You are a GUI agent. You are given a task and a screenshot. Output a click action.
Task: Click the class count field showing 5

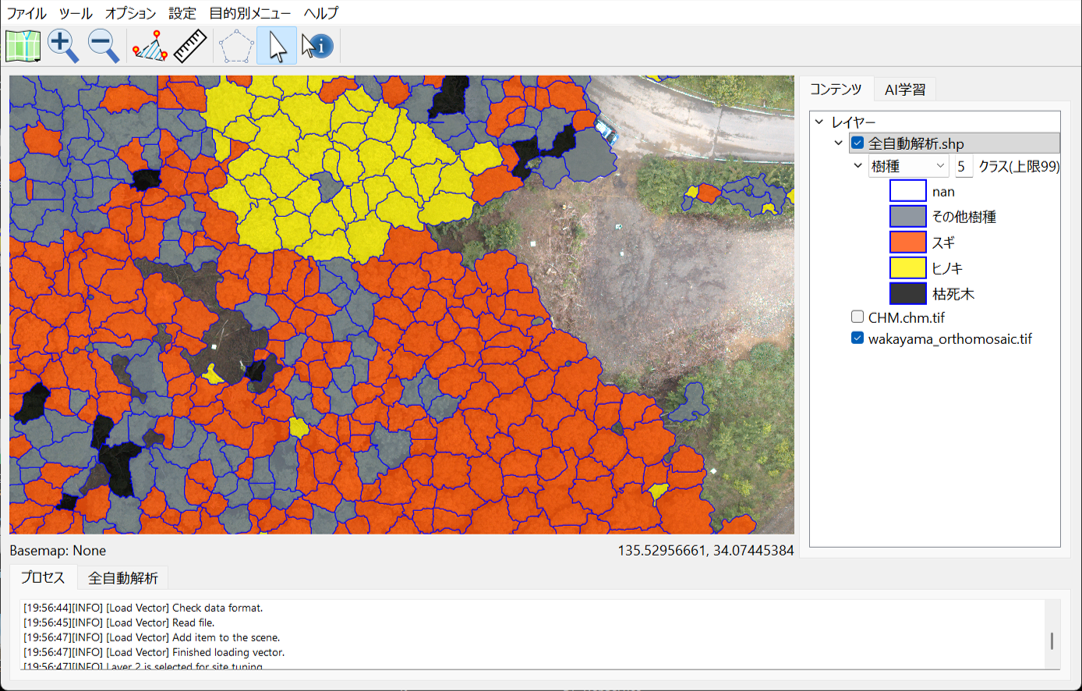[x=961, y=166]
